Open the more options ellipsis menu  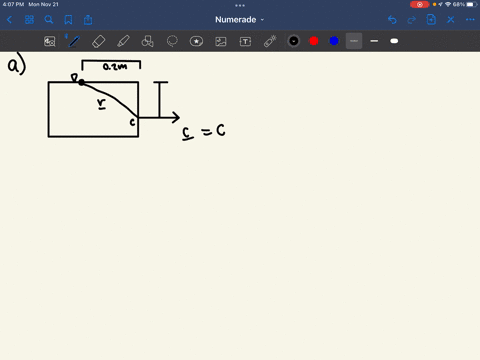[470, 20]
